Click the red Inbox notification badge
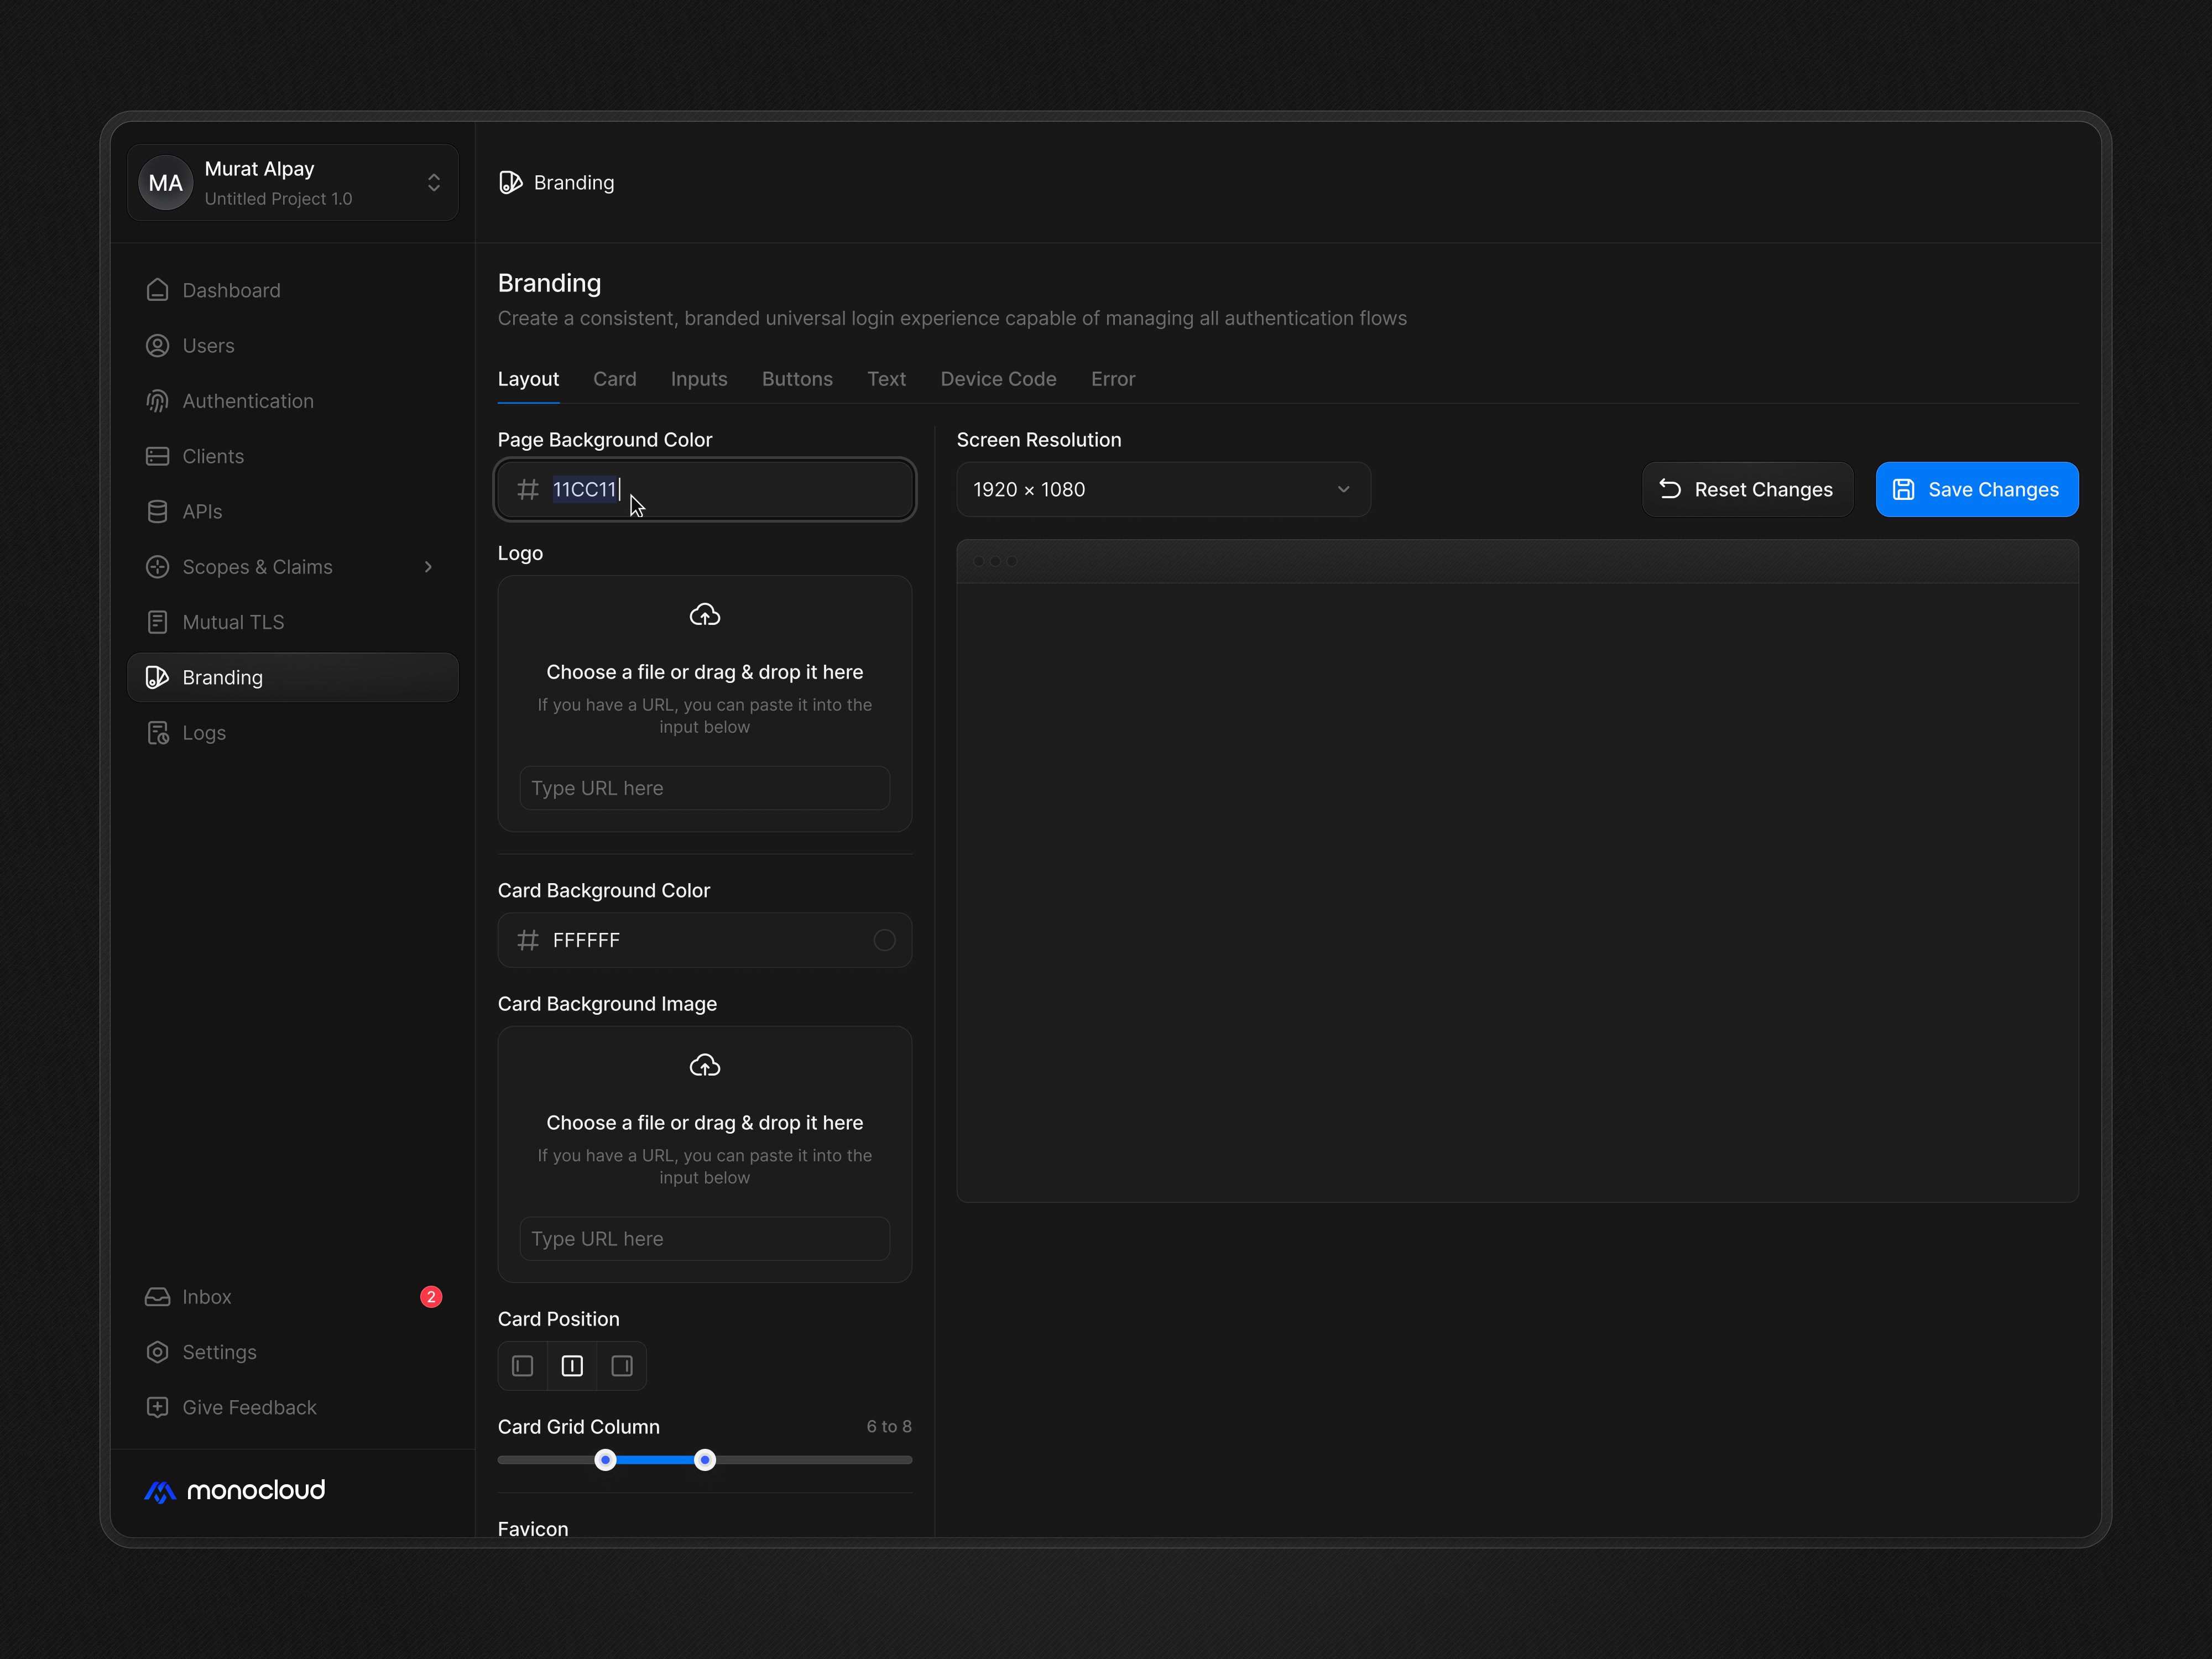This screenshot has width=2212, height=1659. [x=431, y=1297]
